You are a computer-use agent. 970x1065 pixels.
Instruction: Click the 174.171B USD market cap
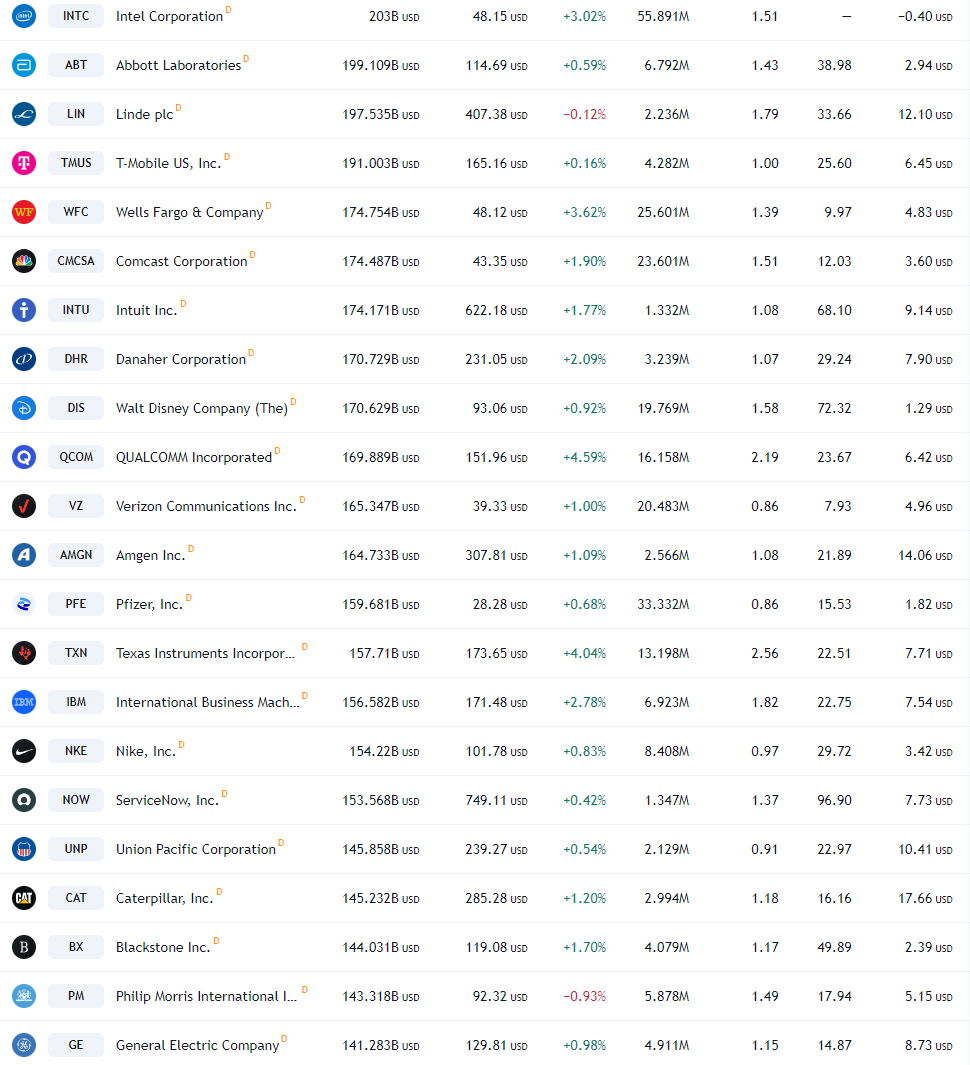[x=380, y=310]
